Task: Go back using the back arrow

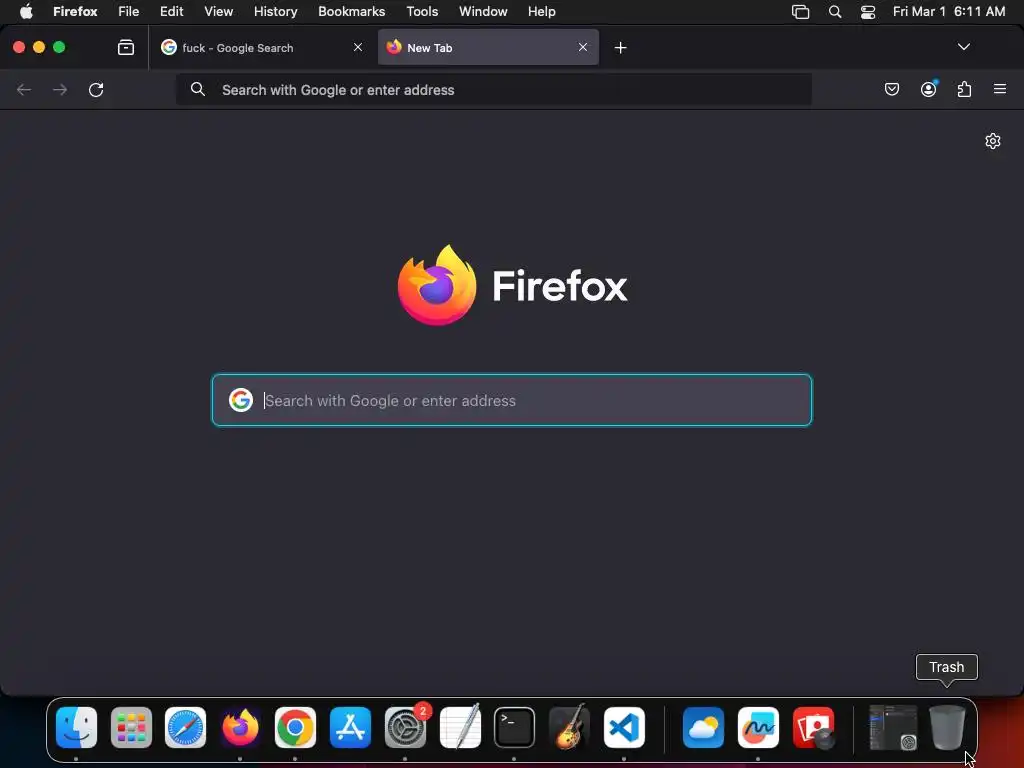Action: point(24,89)
